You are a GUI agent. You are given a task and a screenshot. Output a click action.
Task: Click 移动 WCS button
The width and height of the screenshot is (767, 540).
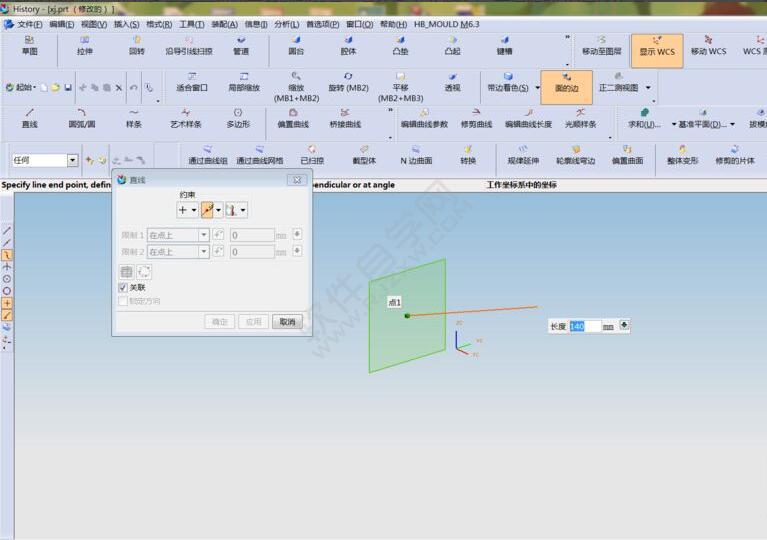coord(708,45)
